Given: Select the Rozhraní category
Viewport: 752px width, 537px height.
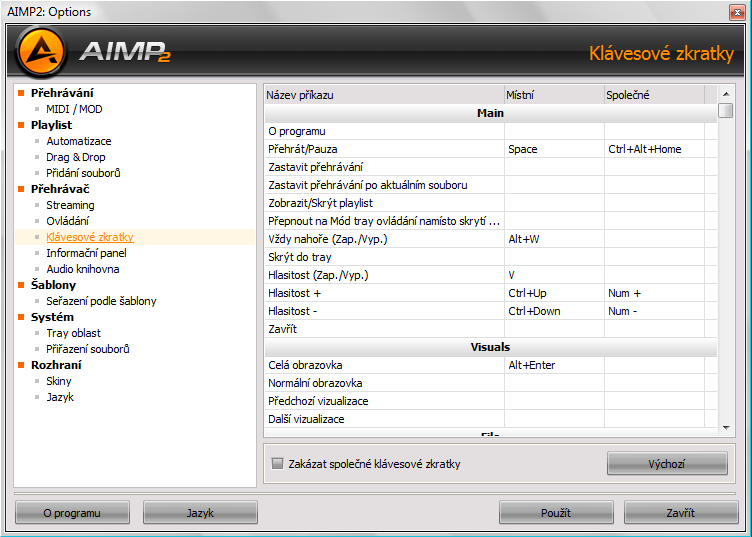Looking at the screenshot, I should tap(56, 365).
